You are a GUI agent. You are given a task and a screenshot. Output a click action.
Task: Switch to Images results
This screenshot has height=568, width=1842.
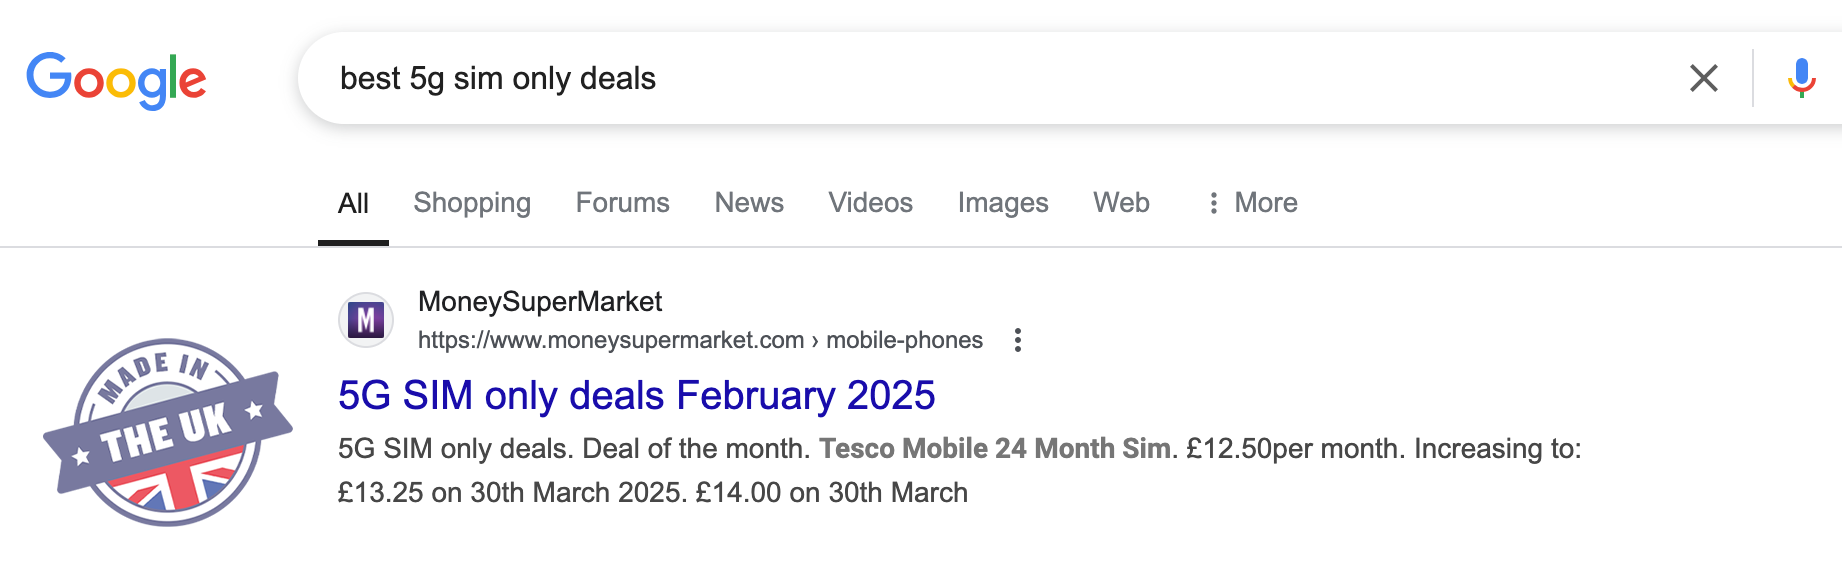1002,203
